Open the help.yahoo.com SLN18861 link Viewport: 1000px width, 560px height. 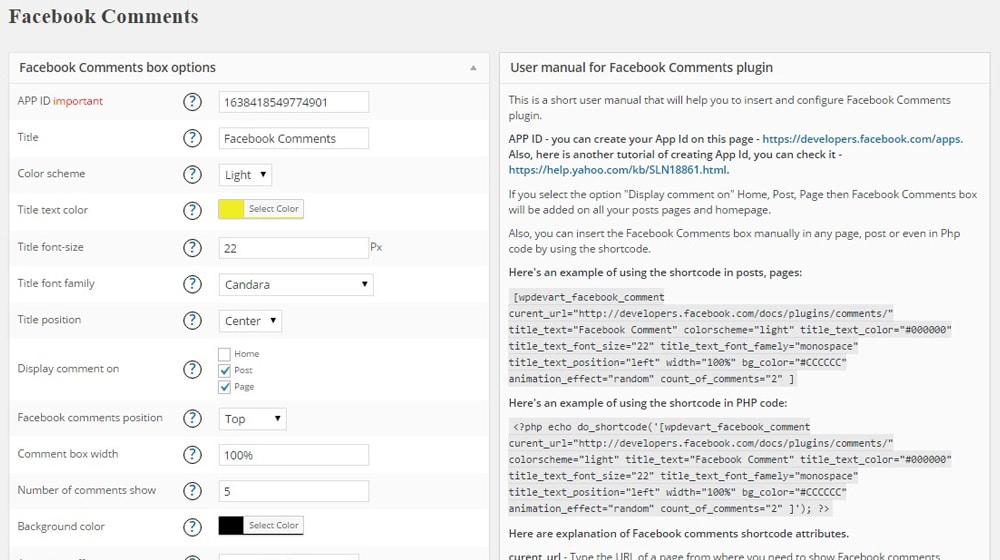(x=619, y=170)
